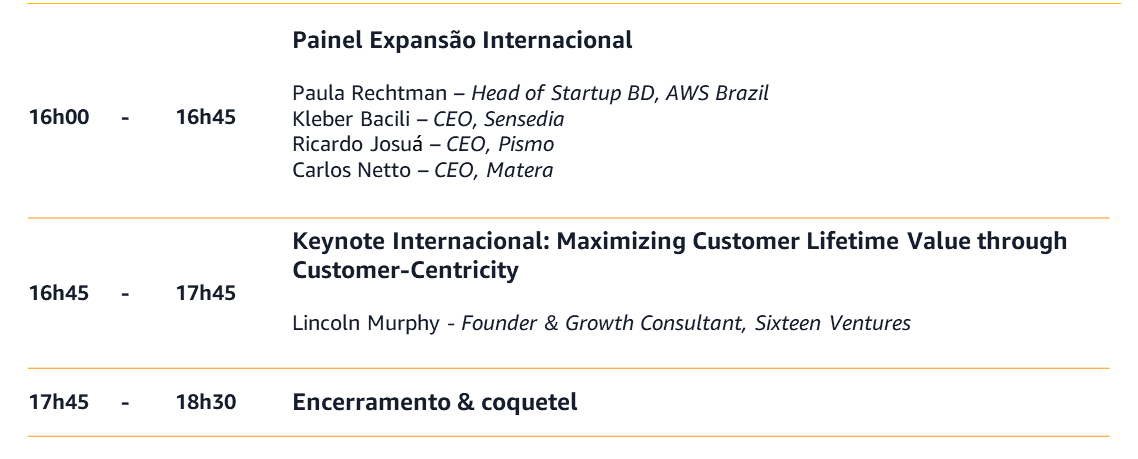Click Kleber Bacili CEO Sensedia text
The height and width of the screenshot is (459, 1138).
tap(428, 118)
